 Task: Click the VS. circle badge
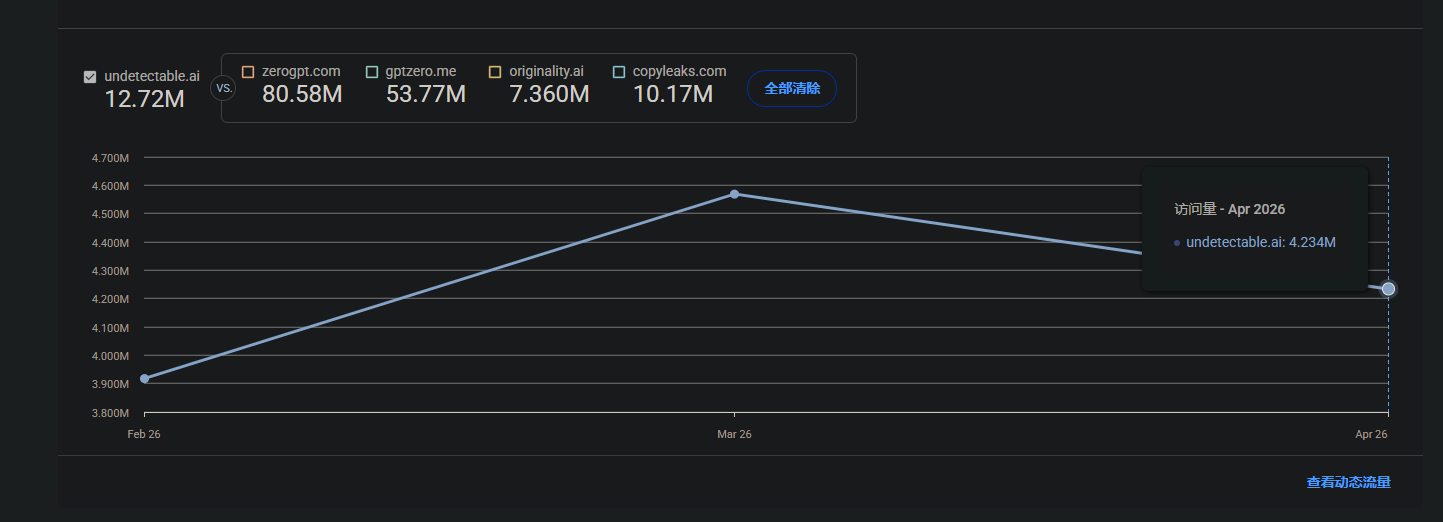pos(224,88)
